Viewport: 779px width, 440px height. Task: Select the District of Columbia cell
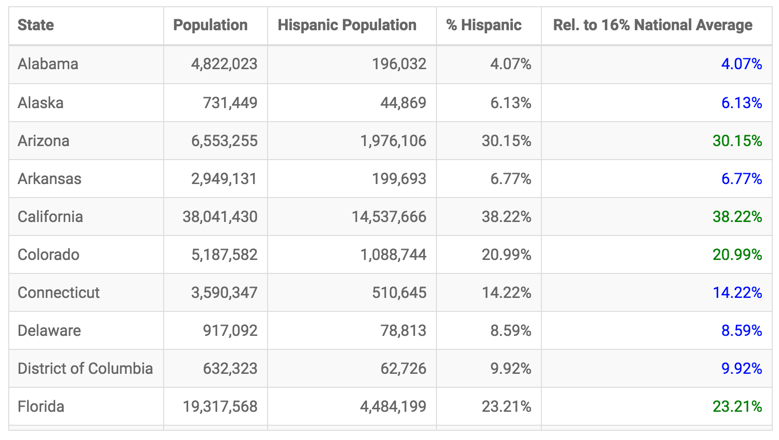tap(85, 369)
